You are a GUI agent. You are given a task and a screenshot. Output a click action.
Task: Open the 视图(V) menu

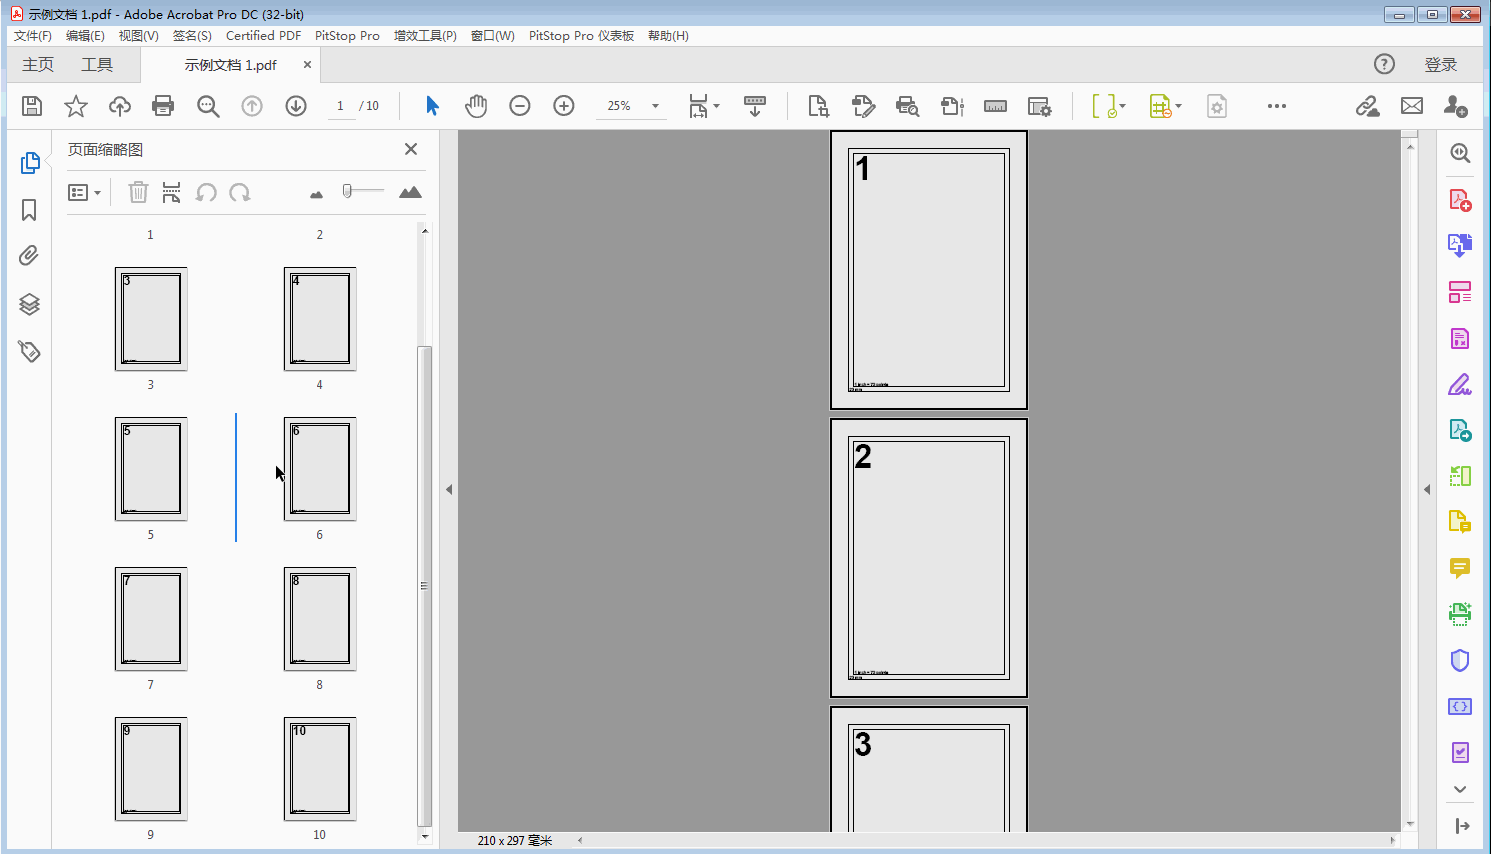(x=139, y=35)
